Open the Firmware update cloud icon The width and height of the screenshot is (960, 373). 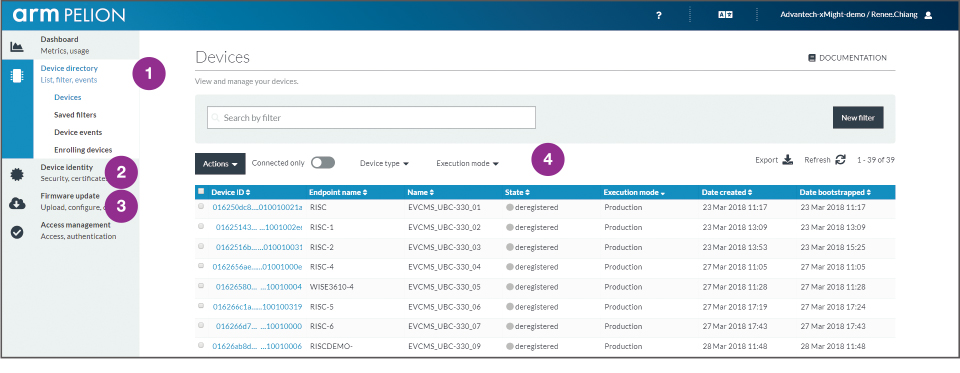17,204
